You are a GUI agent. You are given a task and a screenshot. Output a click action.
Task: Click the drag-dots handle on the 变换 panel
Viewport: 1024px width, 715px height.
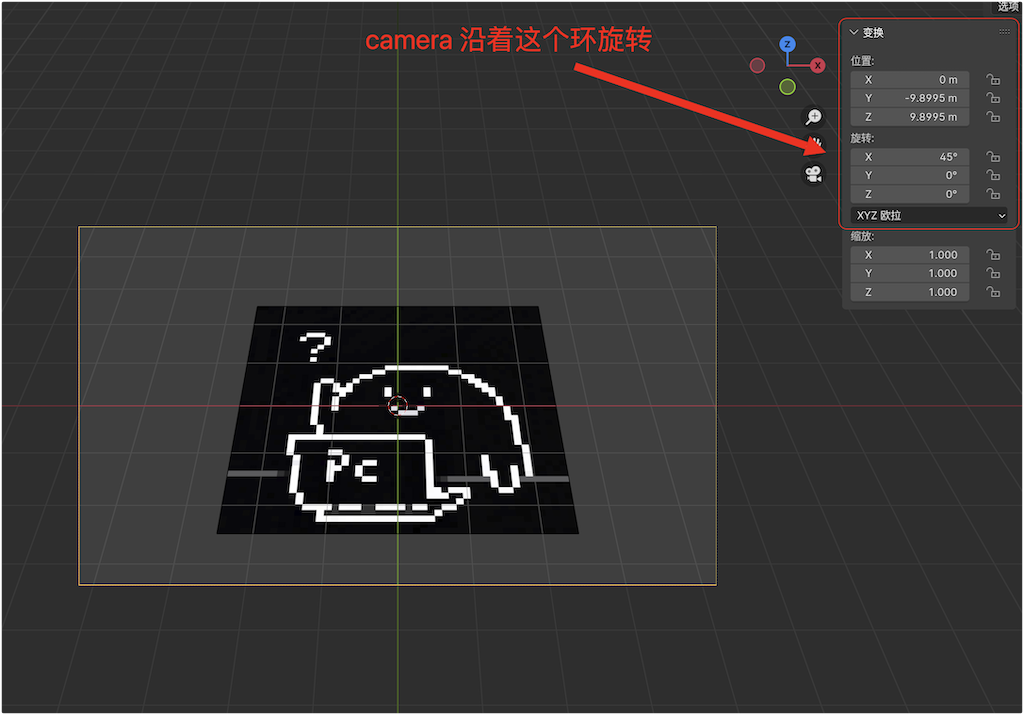coord(1004,32)
